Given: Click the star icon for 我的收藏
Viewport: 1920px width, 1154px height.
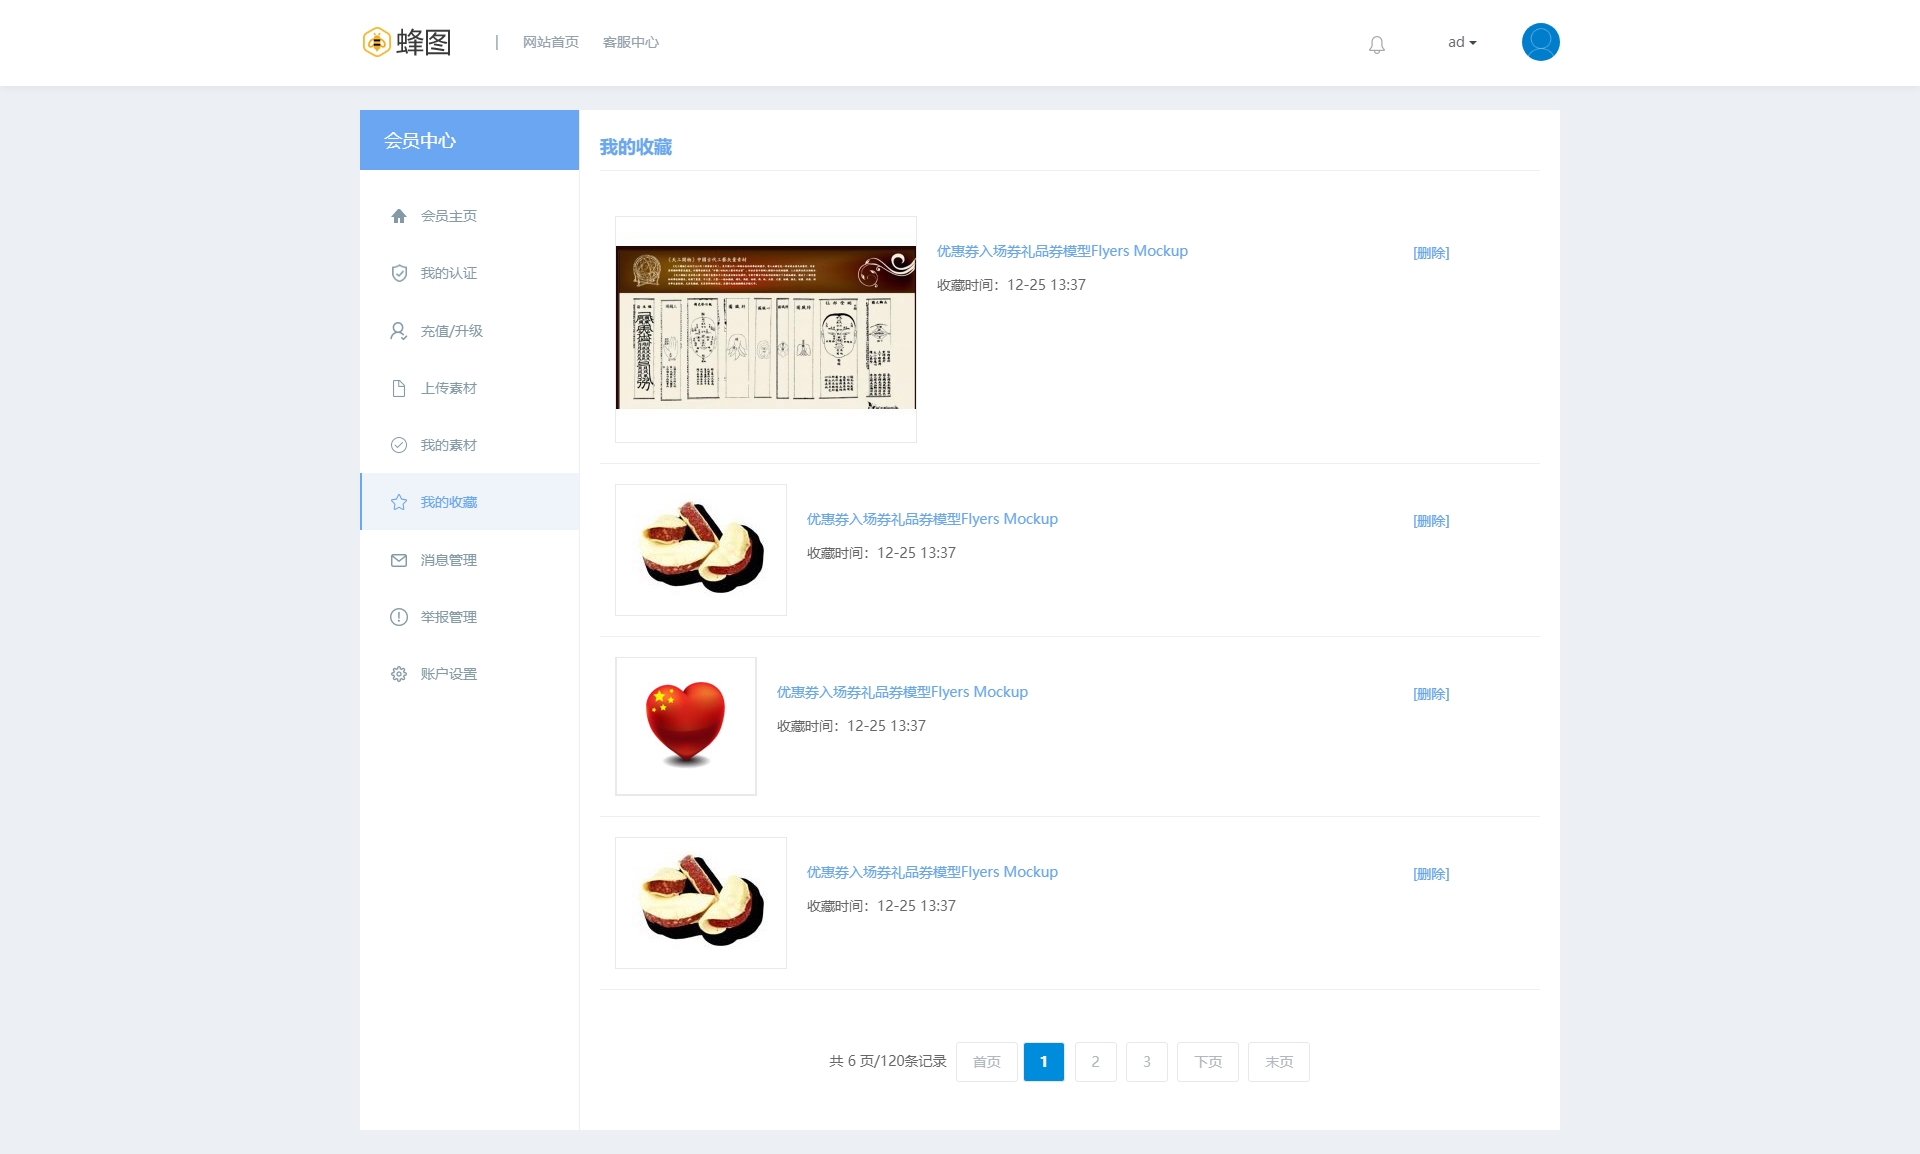Looking at the screenshot, I should (399, 502).
